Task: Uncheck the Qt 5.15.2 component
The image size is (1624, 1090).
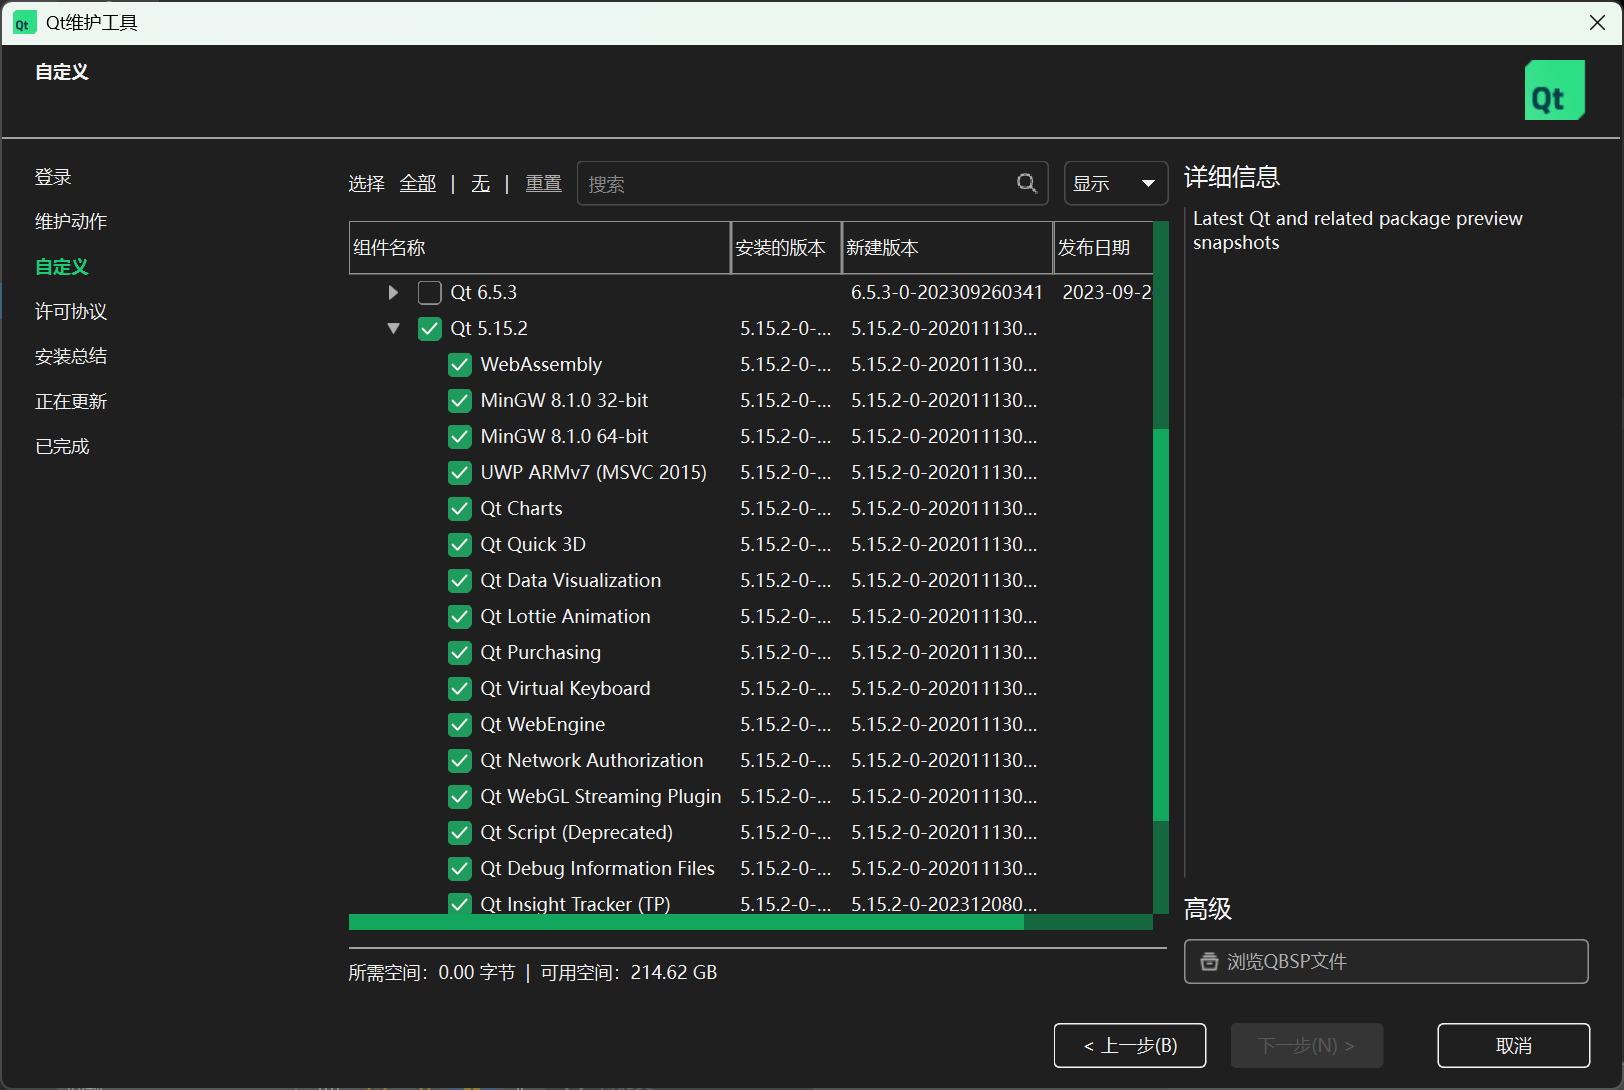Action: [429, 328]
